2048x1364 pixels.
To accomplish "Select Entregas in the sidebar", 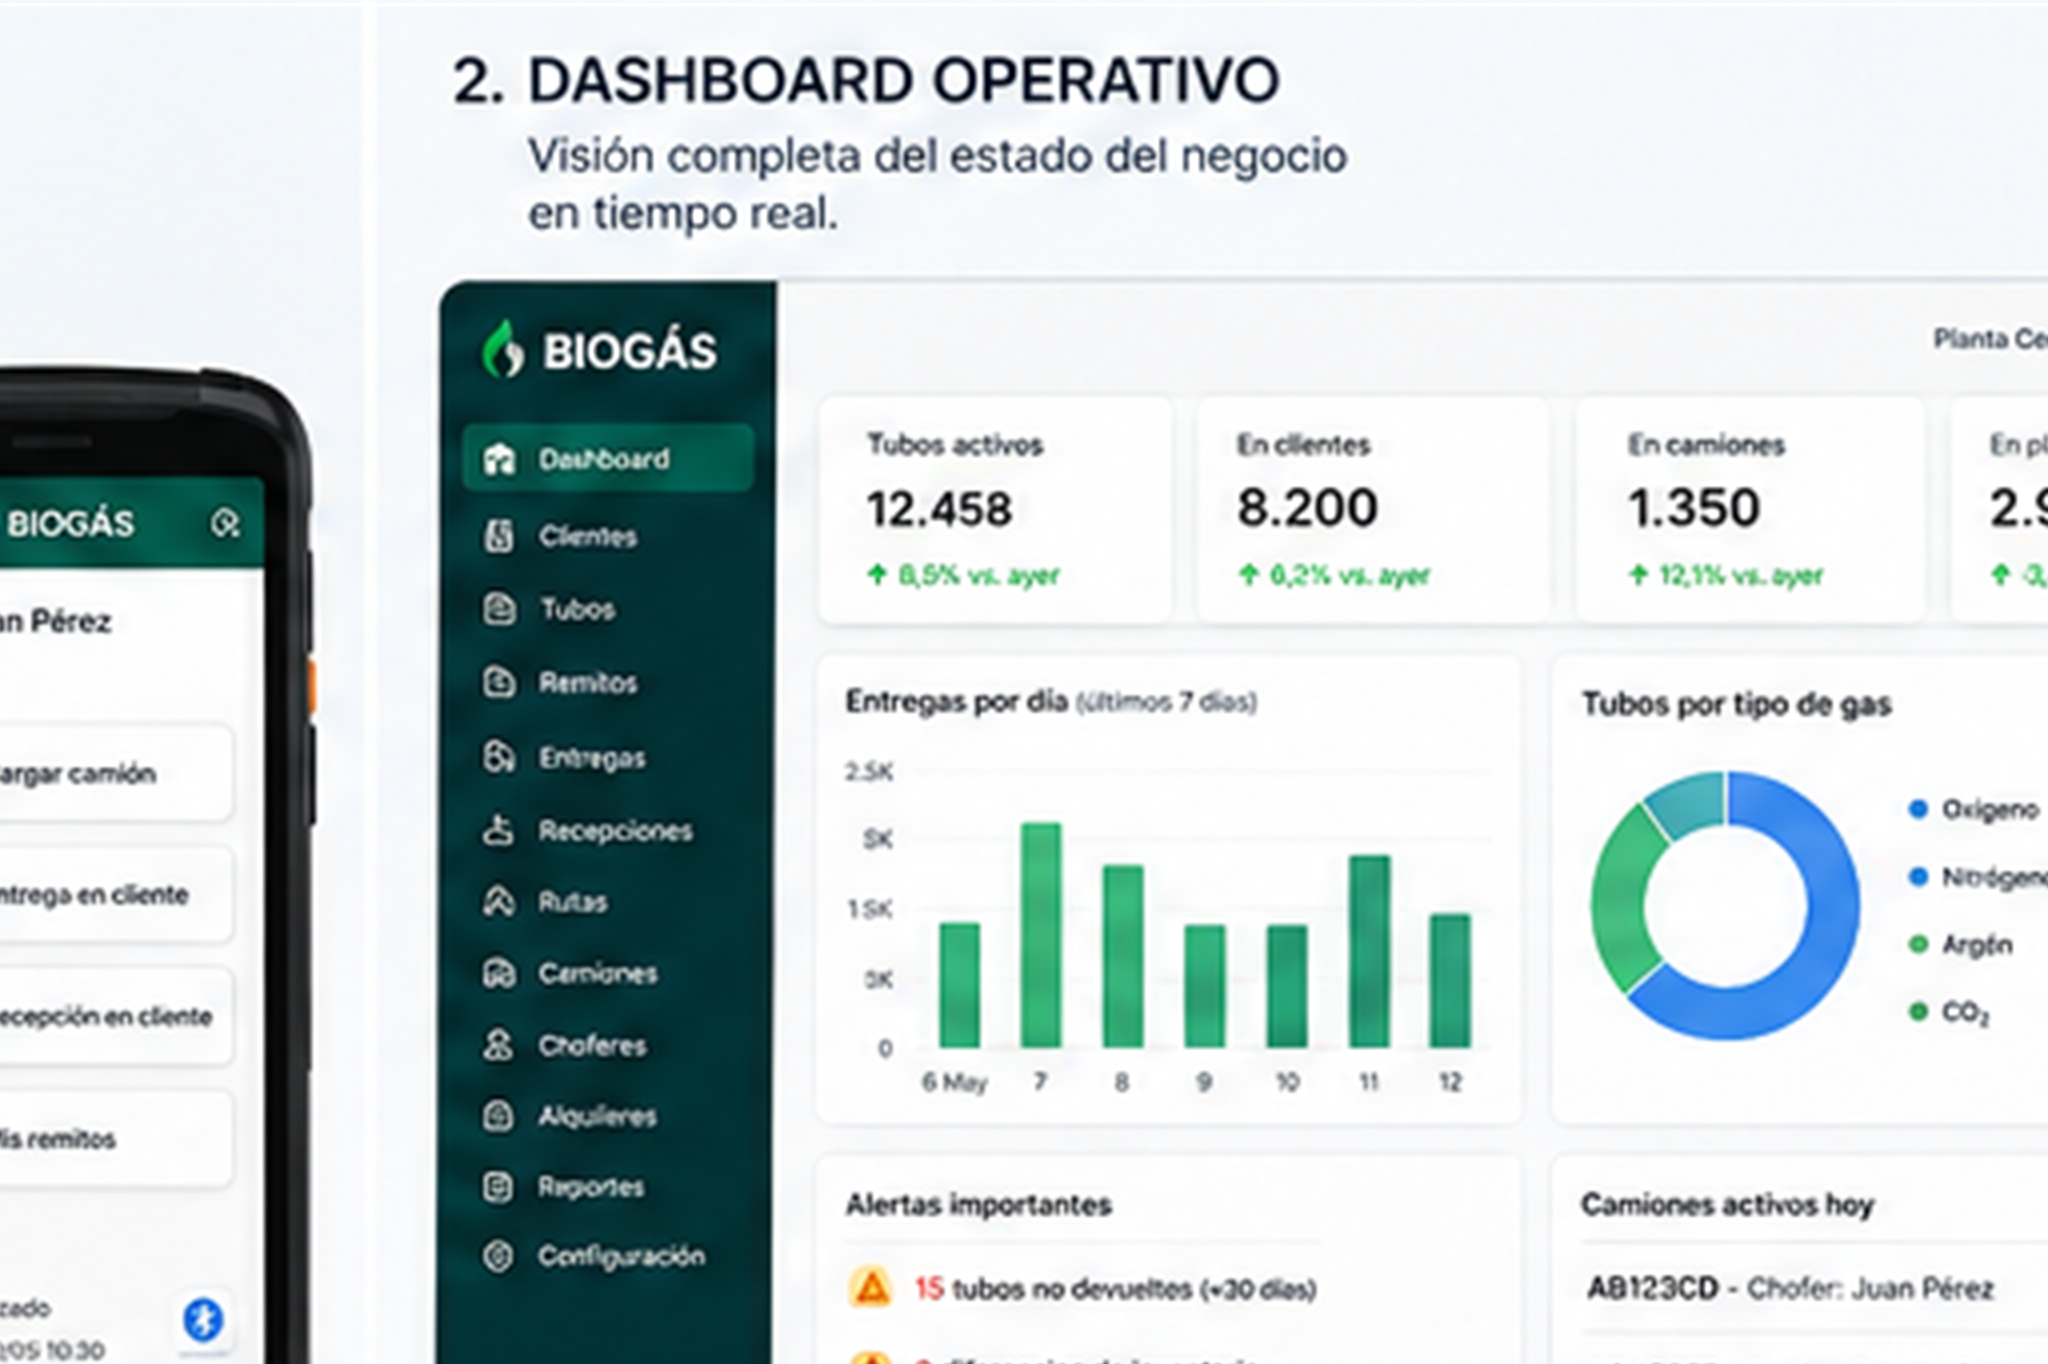I will (x=608, y=757).
